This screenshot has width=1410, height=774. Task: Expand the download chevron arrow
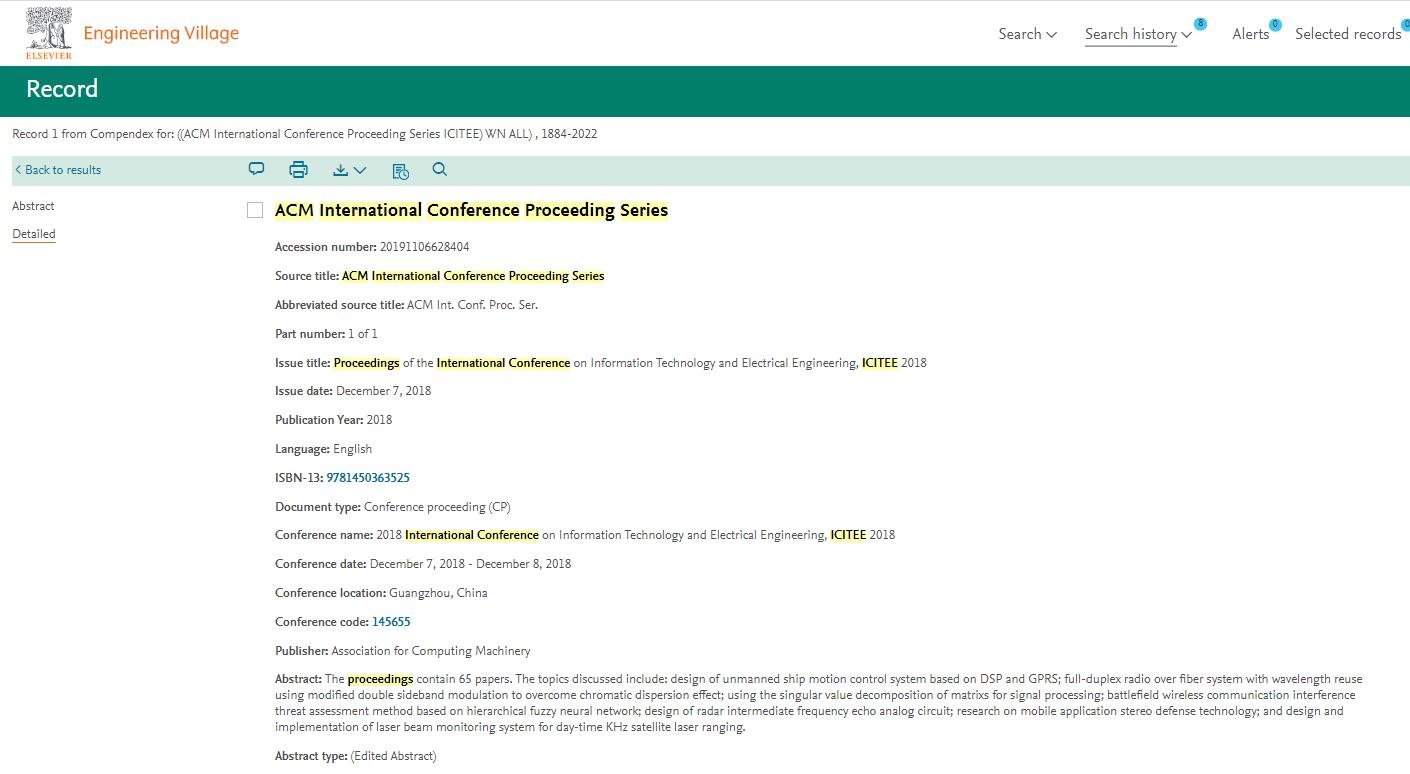(360, 171)
